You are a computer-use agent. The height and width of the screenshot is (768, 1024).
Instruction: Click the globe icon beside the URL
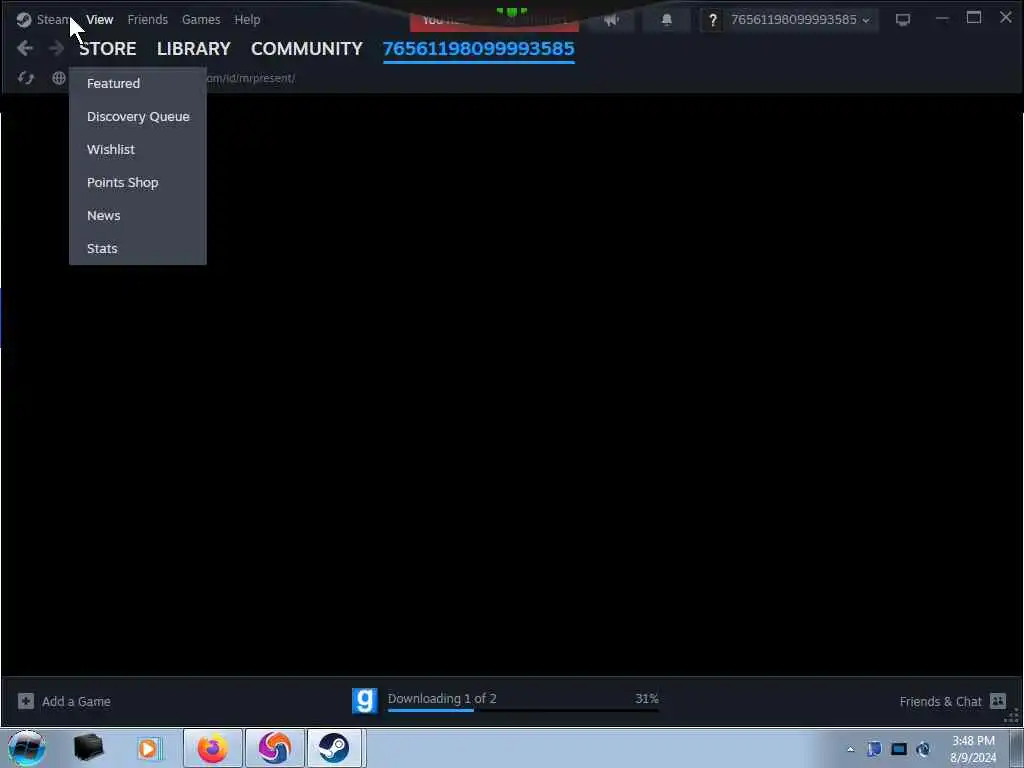click(x=59, y=78)
